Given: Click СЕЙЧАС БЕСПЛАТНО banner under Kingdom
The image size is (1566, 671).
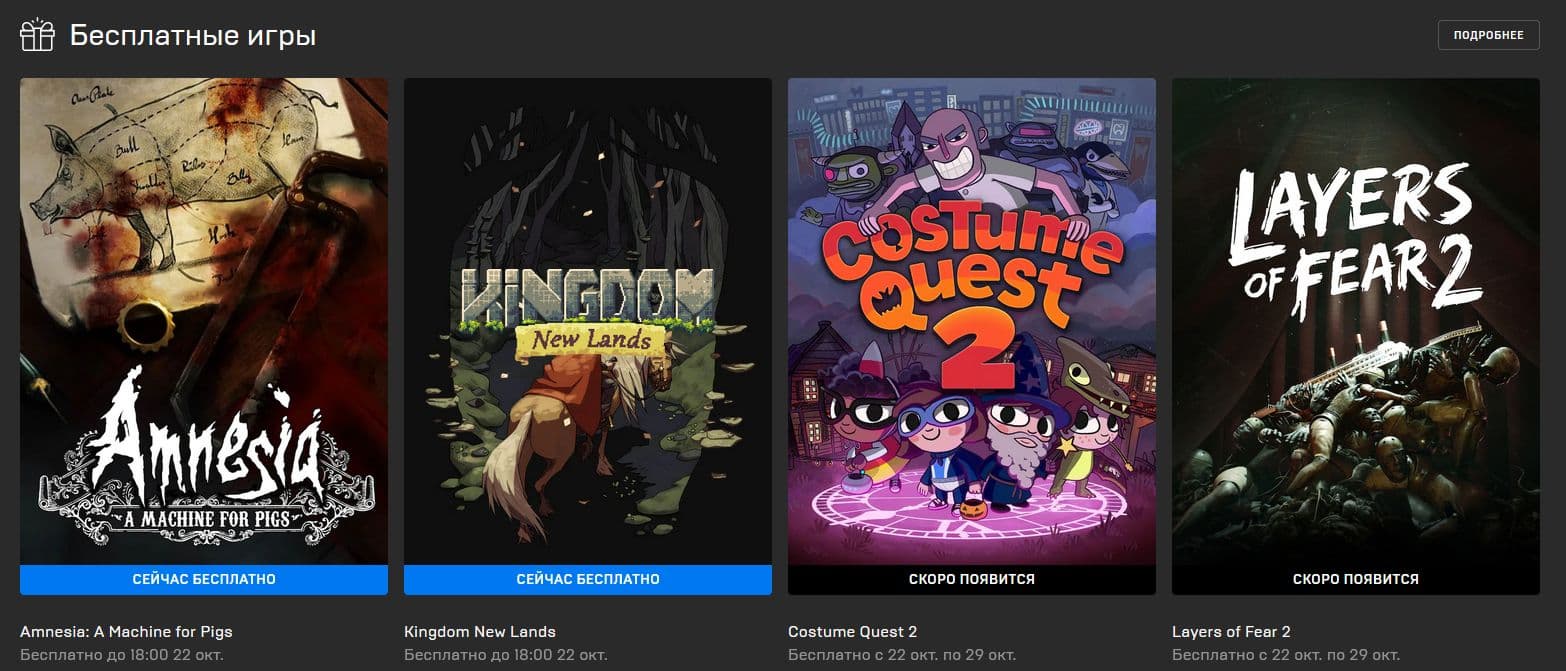Looking at the screenshot, I should pyautogui.click(x=588, y=579).
